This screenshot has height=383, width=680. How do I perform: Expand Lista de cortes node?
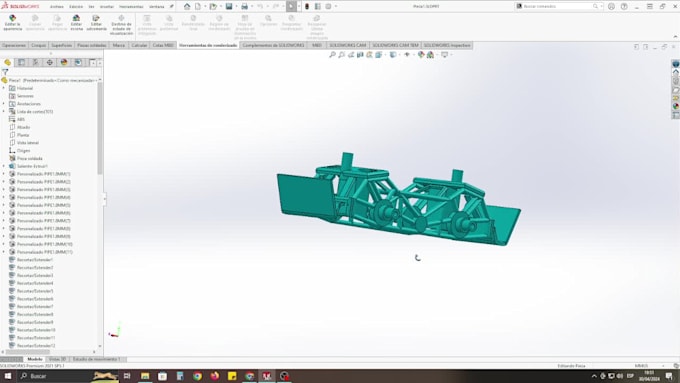4,111
